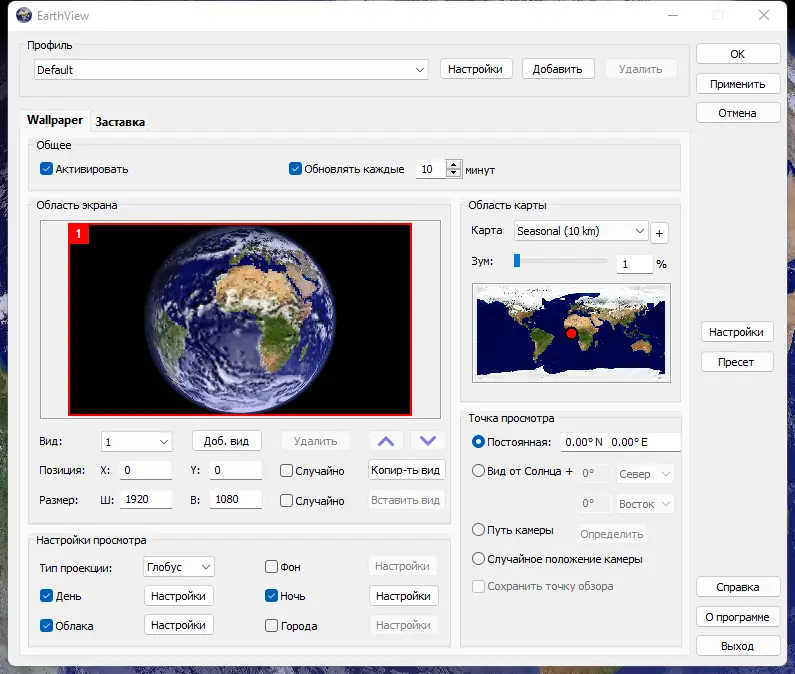Toggle the Облака checkbox
The width and height of the screenshot is (795, 674).
tap(46, 625)
